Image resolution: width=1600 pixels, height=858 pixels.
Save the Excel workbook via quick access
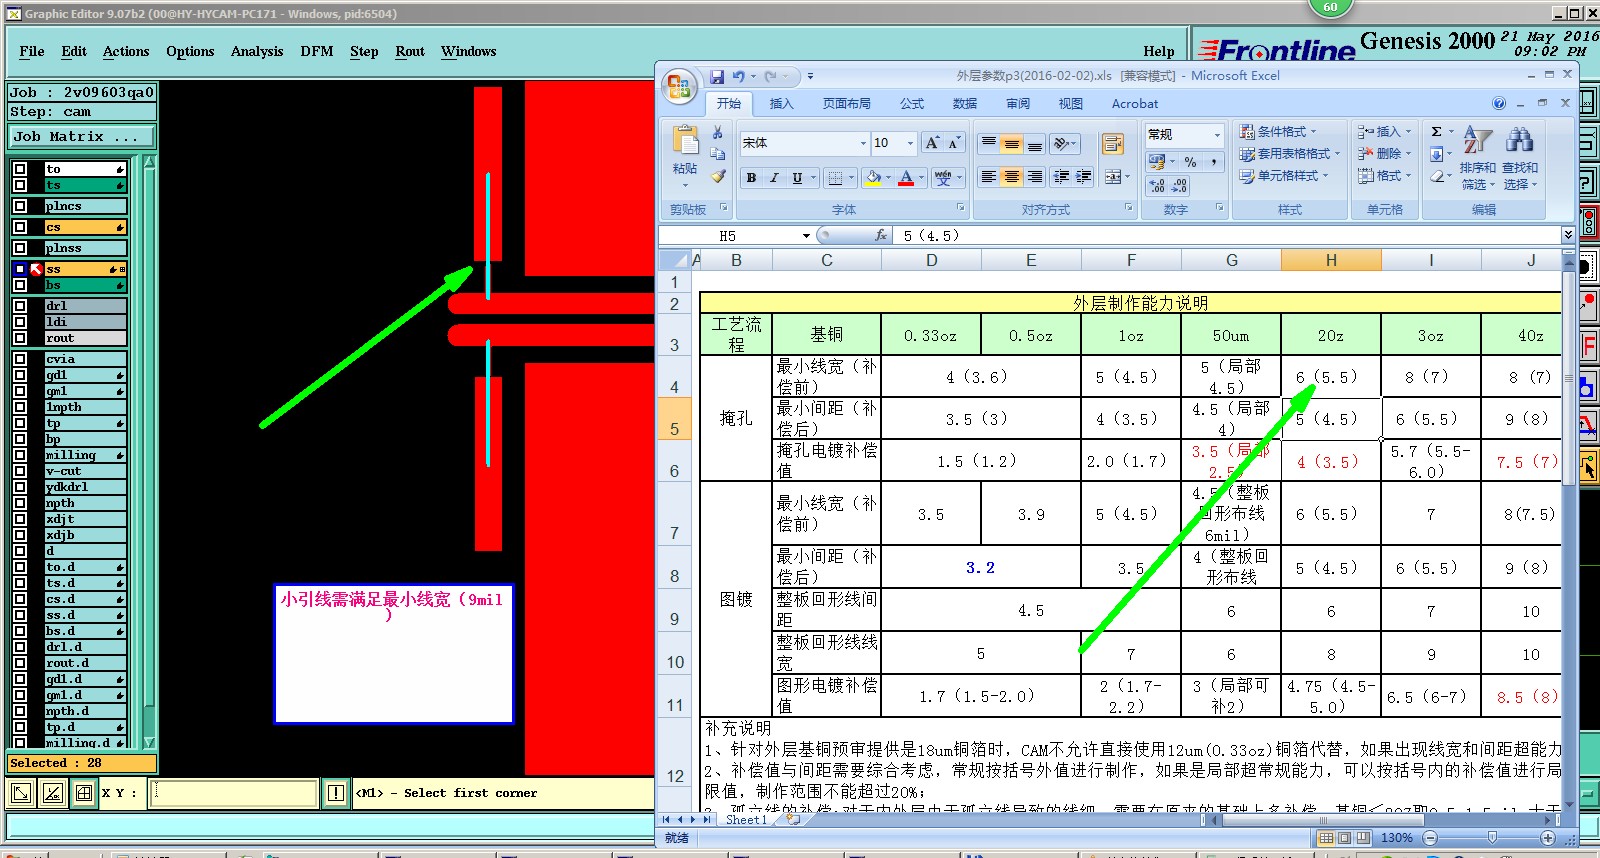tap(717, 76)
